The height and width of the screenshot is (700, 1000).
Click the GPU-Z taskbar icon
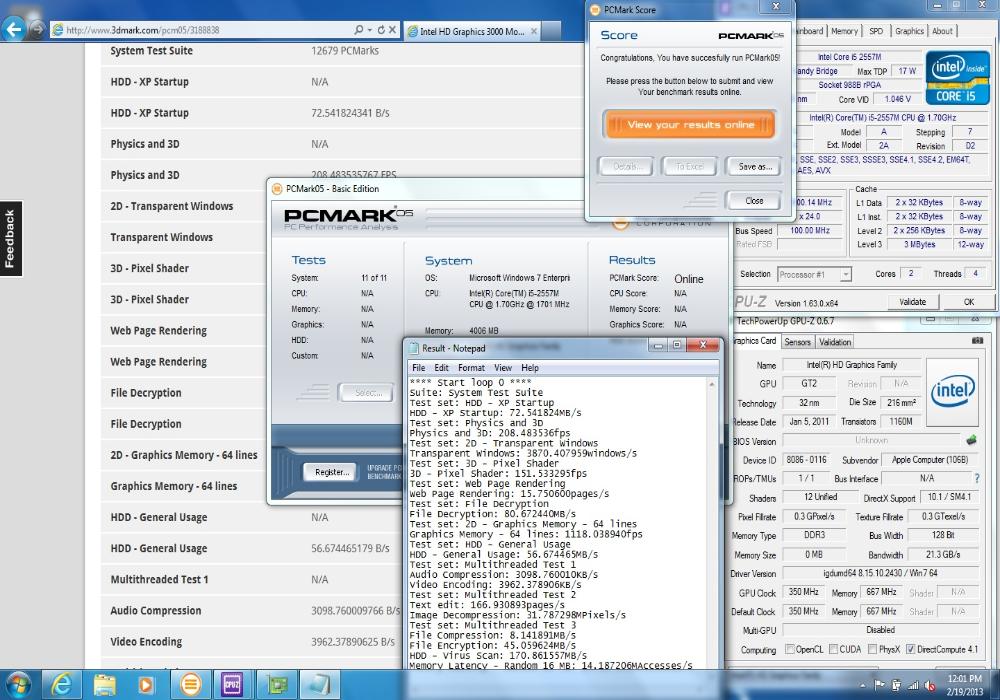point(276,685)
